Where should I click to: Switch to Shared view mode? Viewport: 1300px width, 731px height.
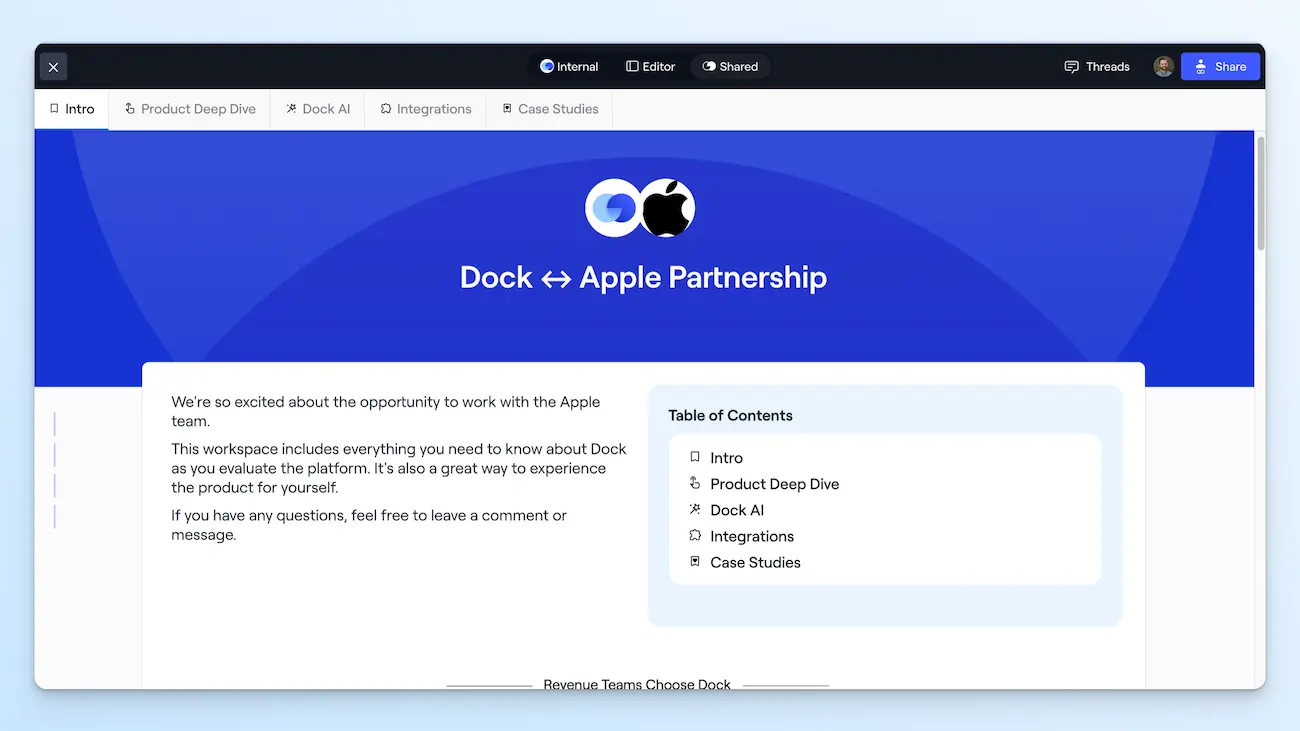click(730, 67)
